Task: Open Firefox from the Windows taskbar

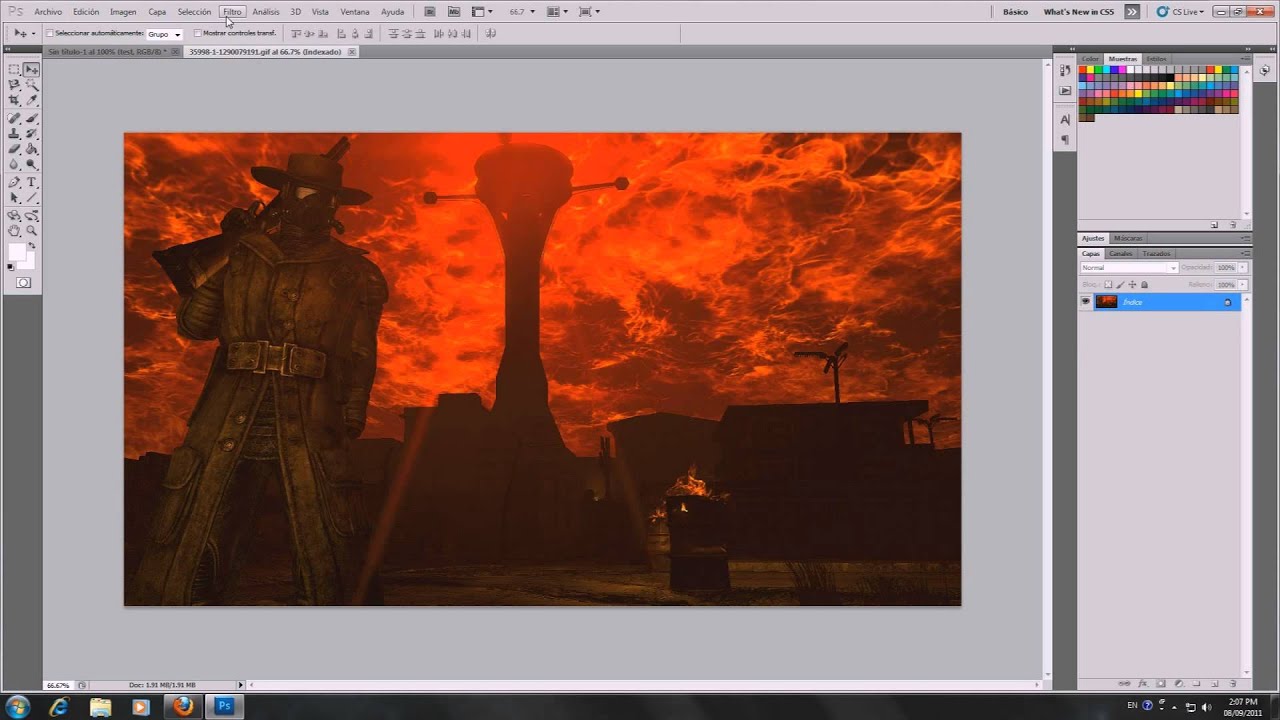Action: point(182,706)
